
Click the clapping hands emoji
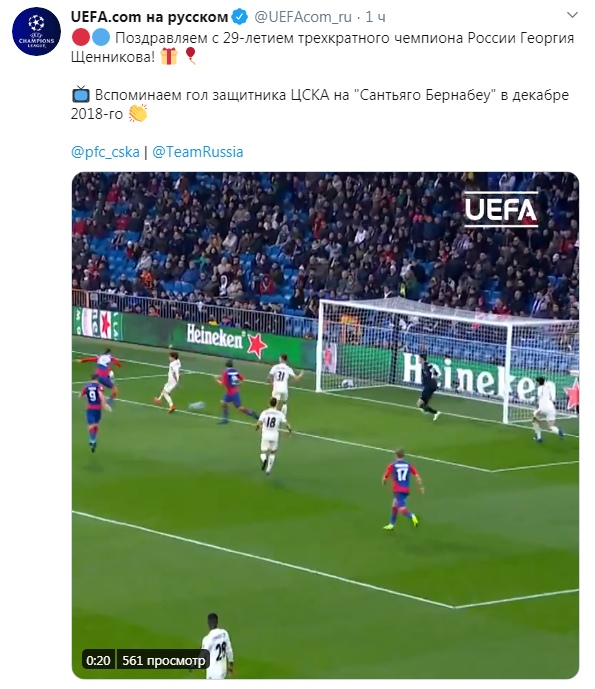[138, 113]
